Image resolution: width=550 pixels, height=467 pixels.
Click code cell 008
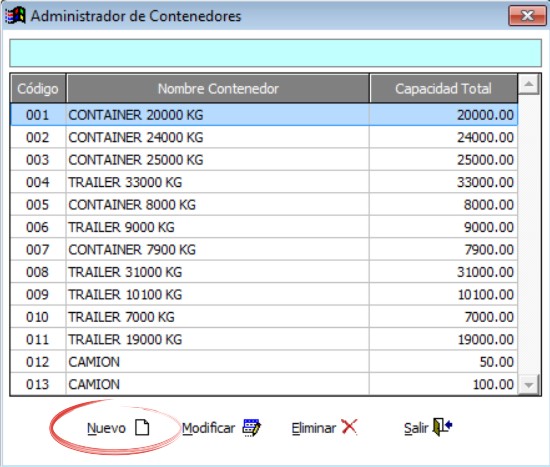[x=38, y=272]
